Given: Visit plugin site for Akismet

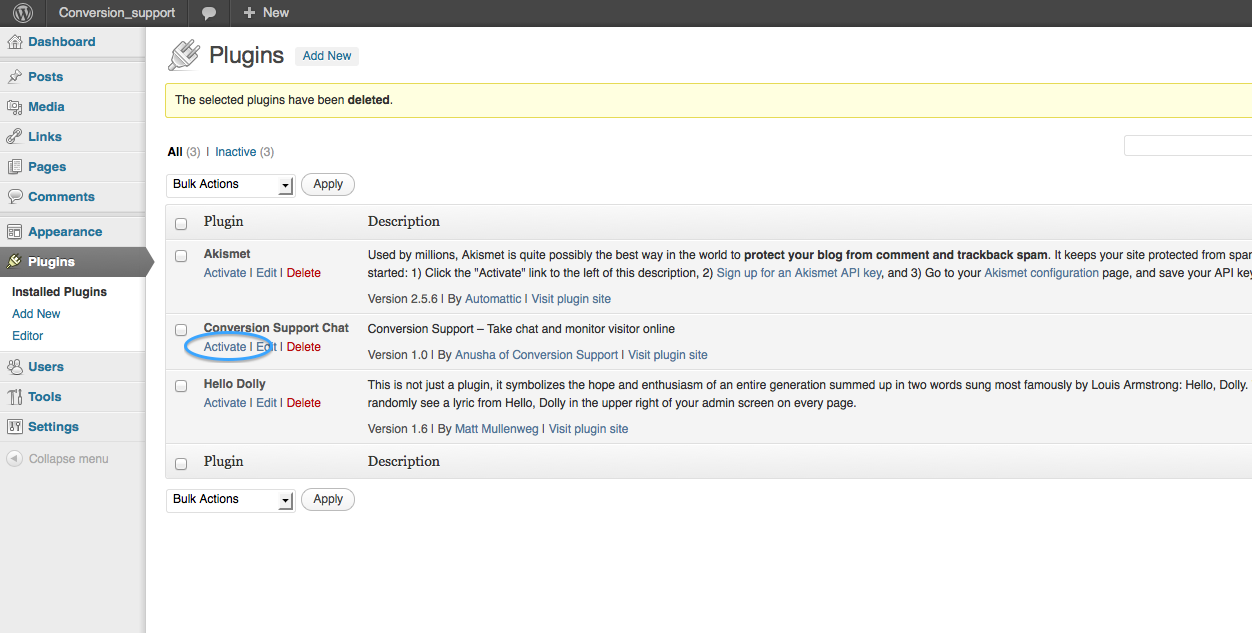Looking at the screenshot, I should pyautogui.click(x=571, y=299).
